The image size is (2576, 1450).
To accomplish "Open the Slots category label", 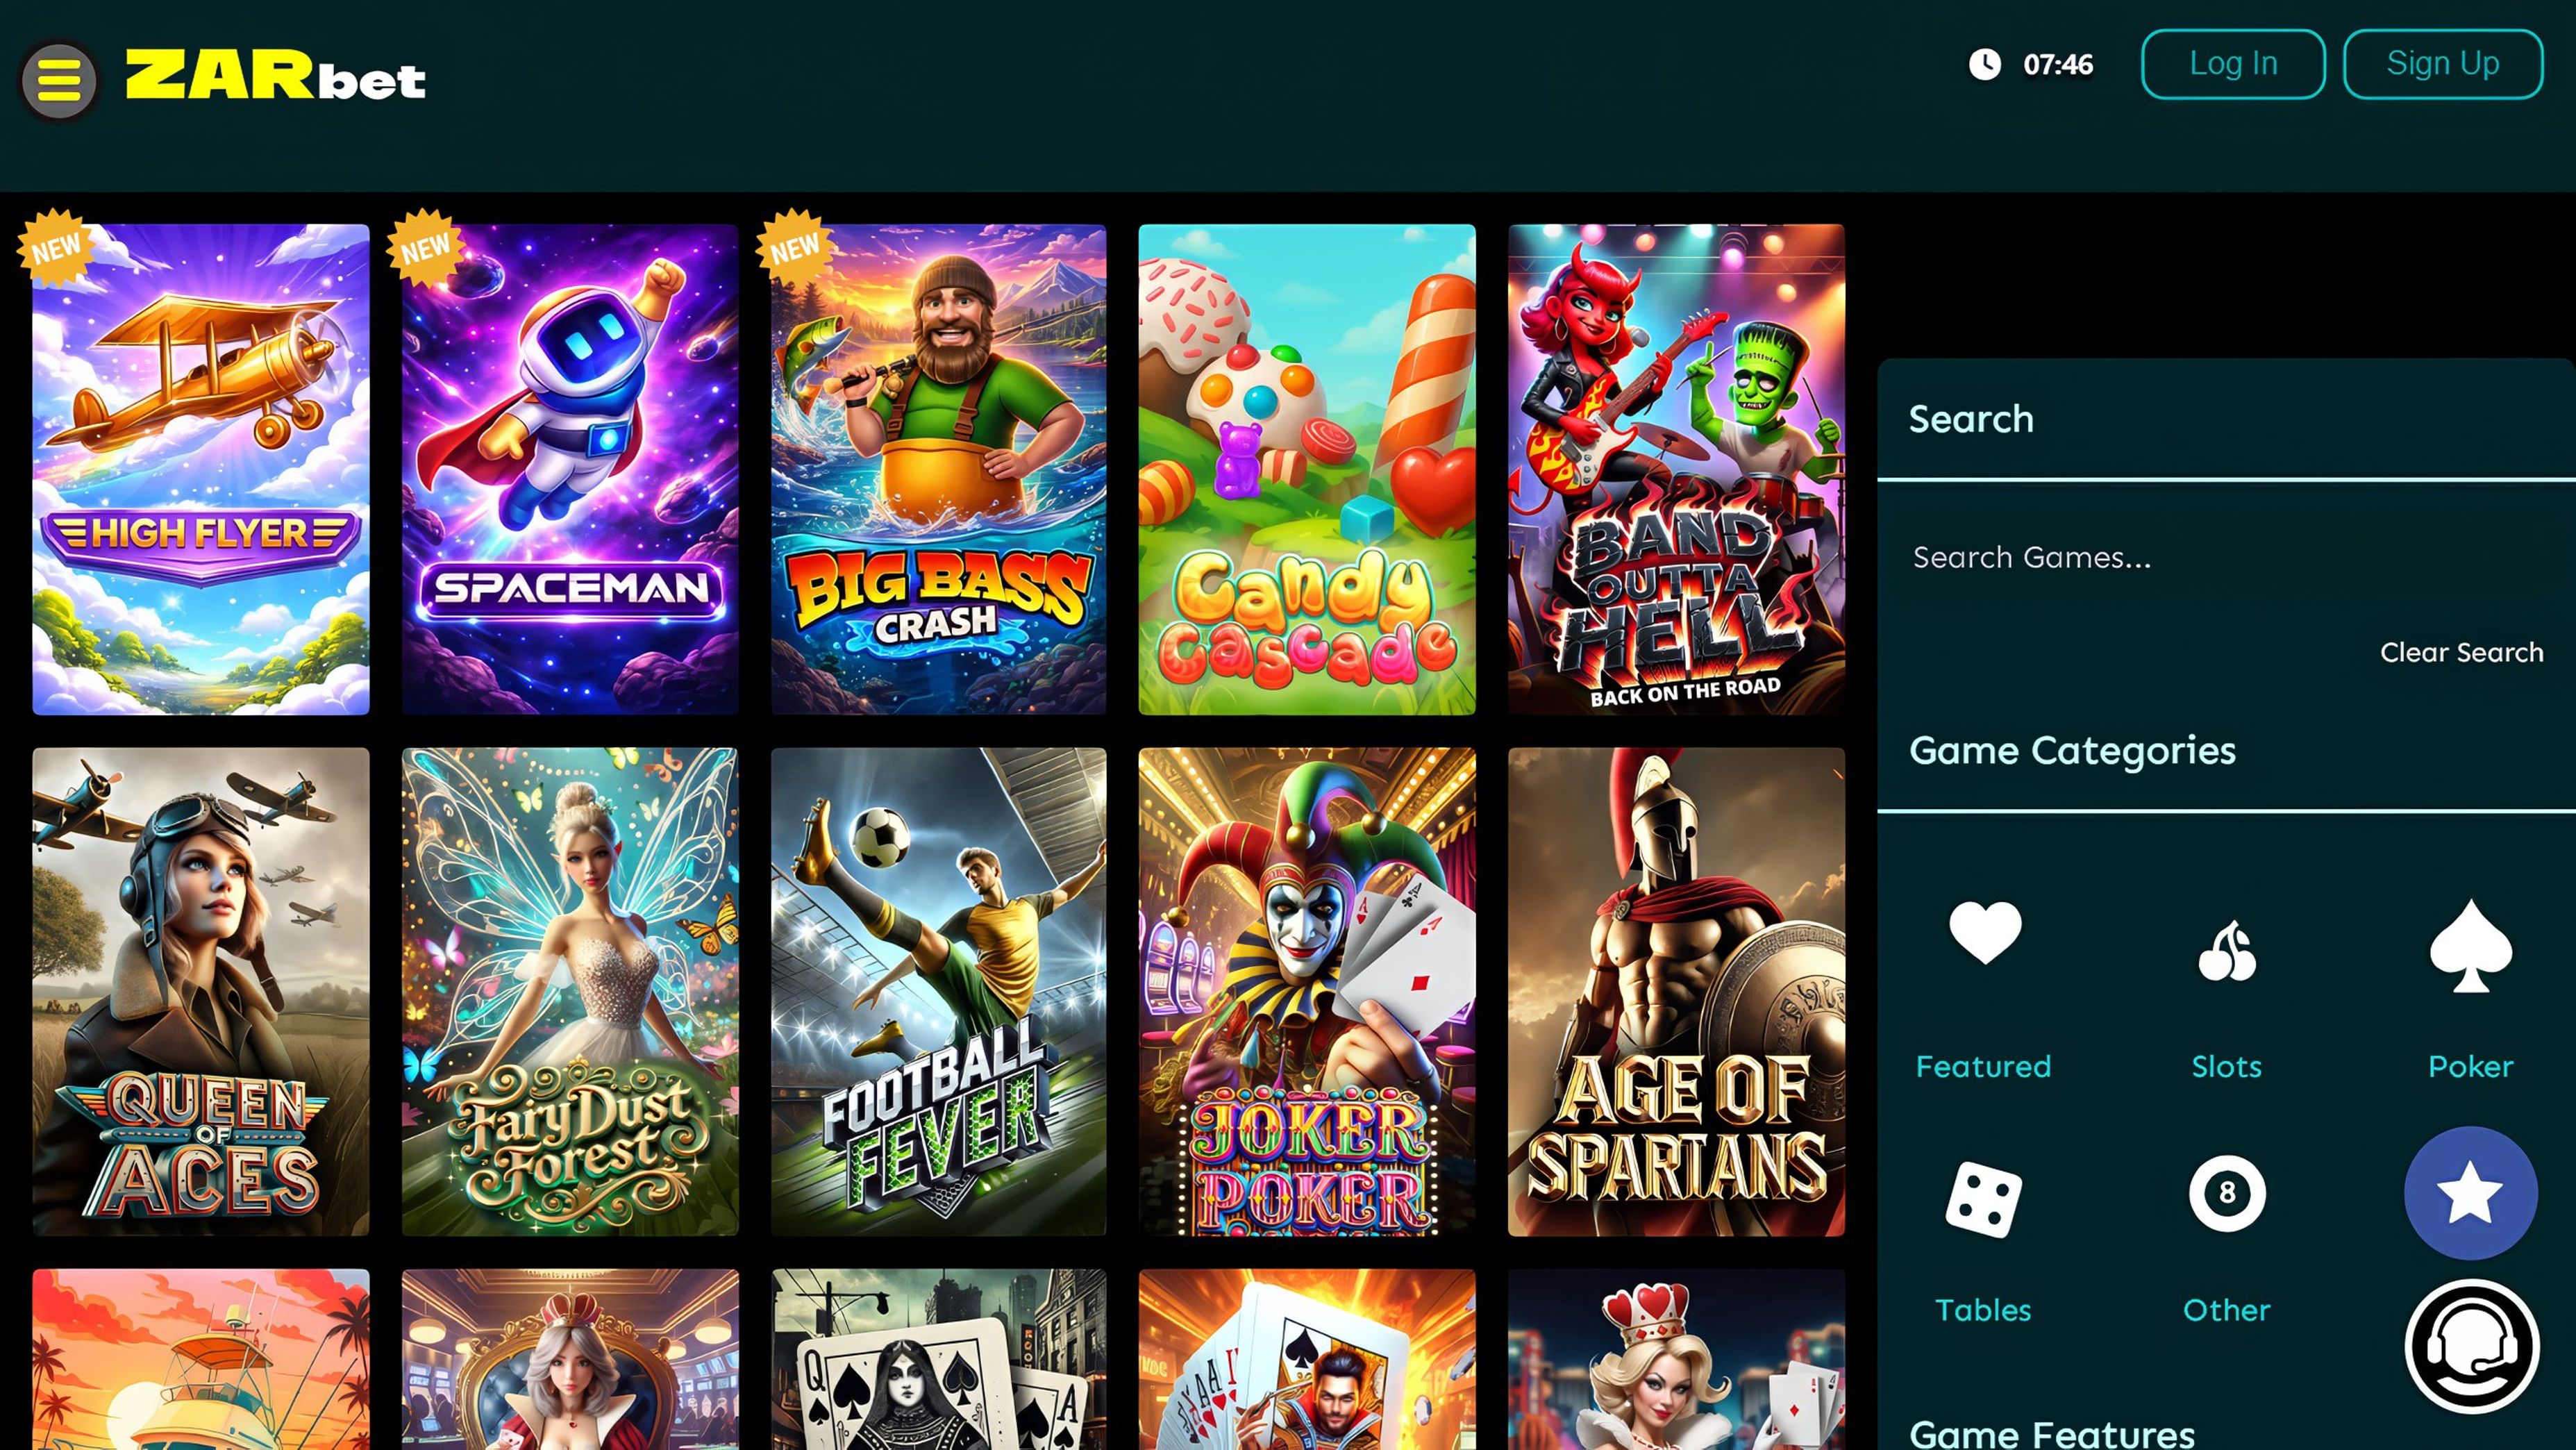I will (2227, 1066).
